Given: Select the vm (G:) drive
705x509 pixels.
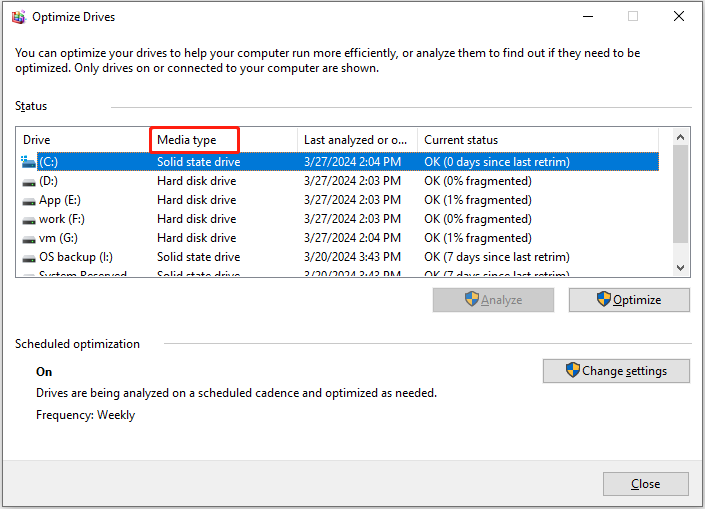Looking at the screenshot, I should [339, 238].
